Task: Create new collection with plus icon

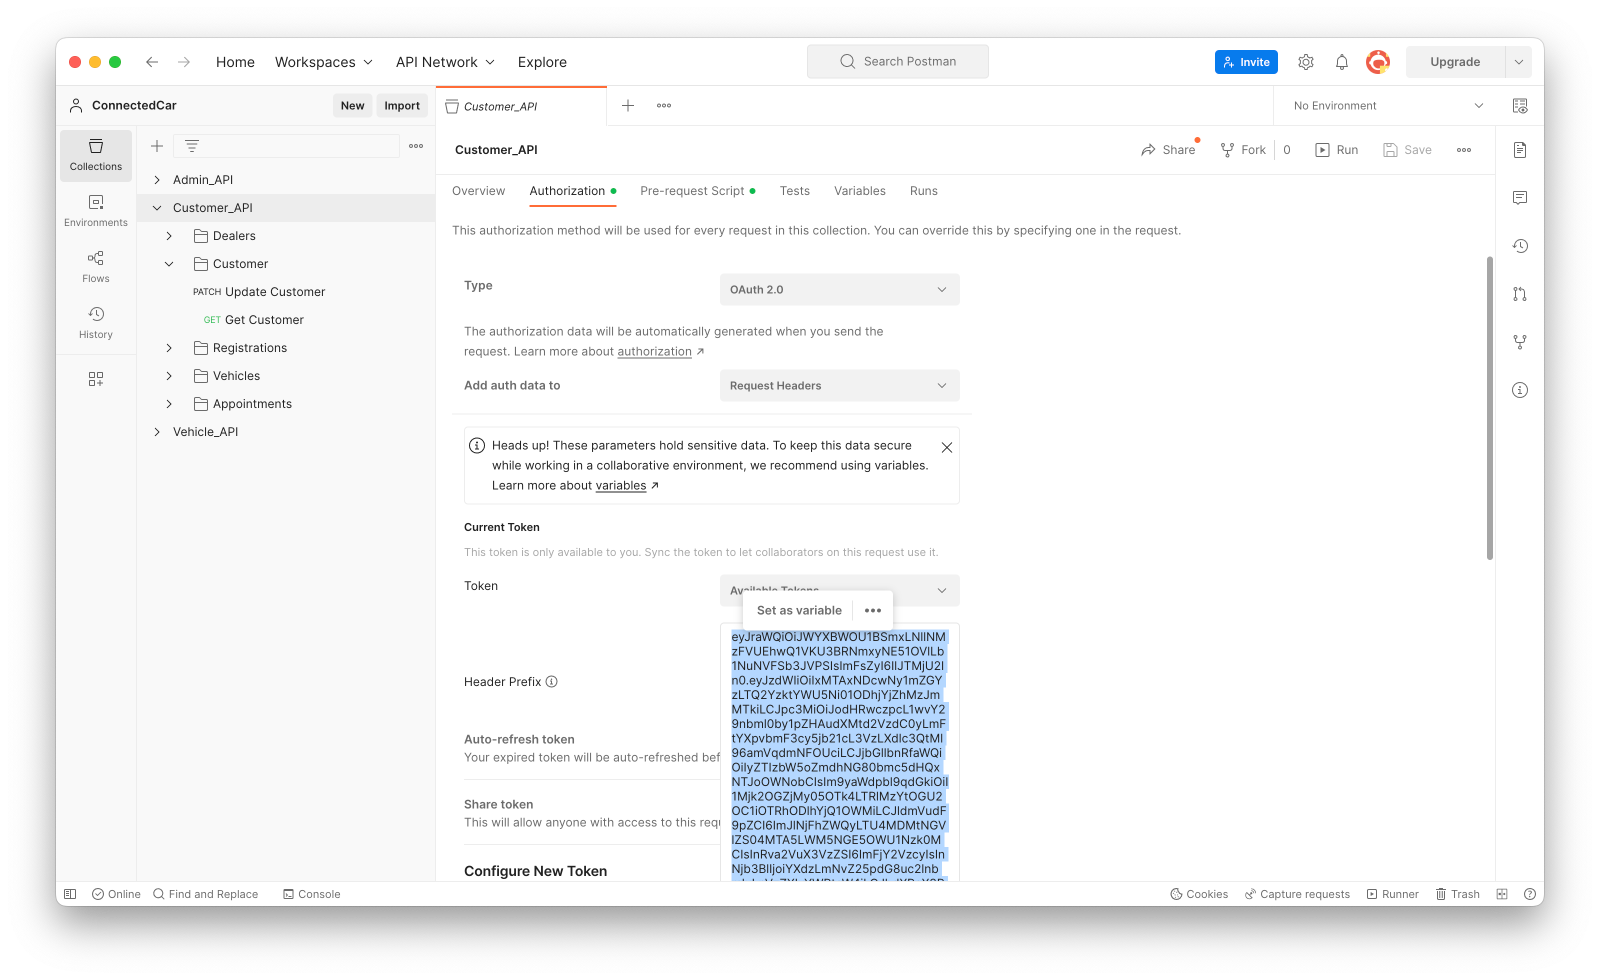Action: 157,146
